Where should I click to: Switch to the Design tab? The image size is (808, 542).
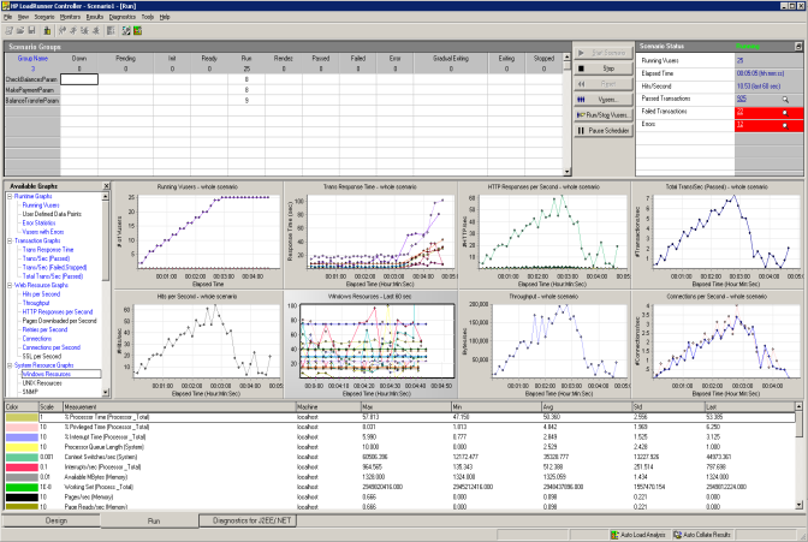coord(56,521)
